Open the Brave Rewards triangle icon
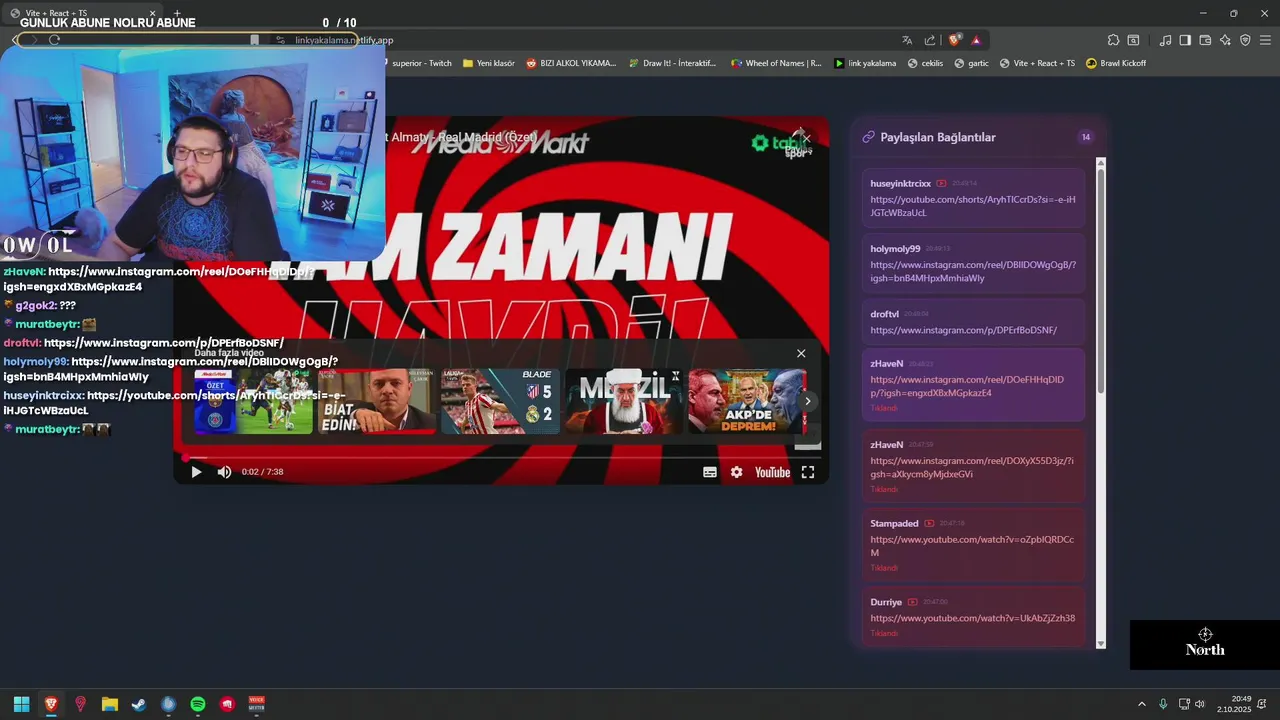Screen dimensions: 1280x720 click(976, 40)
